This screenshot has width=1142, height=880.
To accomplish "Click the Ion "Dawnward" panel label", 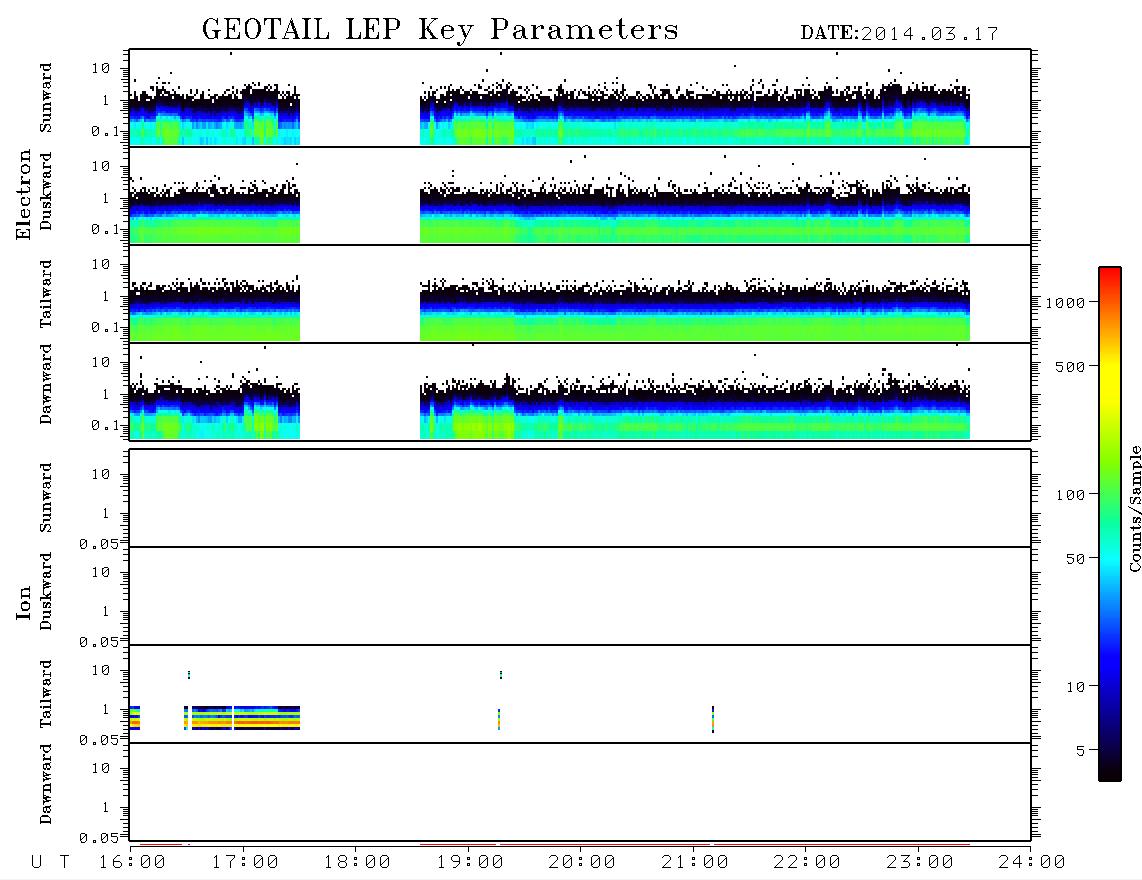I will tap(46, 784).
